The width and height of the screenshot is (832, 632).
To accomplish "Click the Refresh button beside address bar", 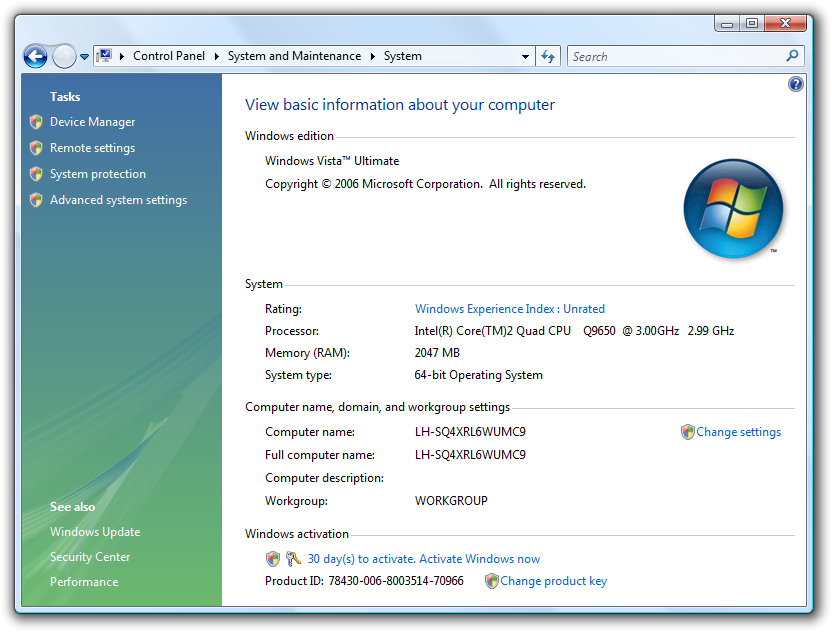I will pos(548,56).
